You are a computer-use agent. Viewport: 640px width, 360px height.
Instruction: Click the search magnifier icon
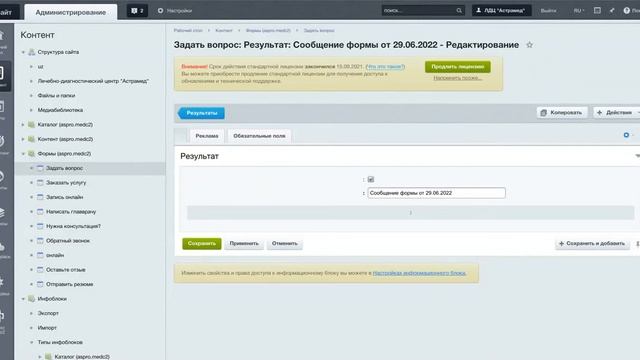(459, 11)
